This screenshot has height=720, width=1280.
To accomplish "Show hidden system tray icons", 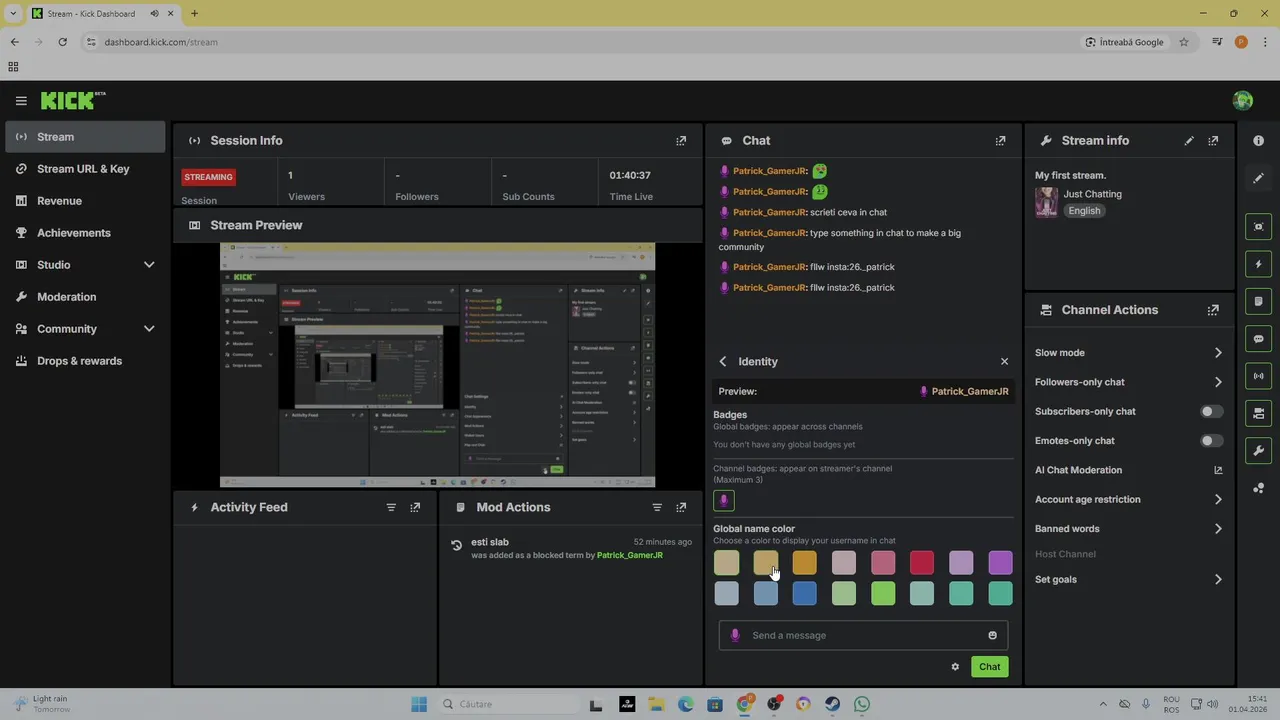I will (x=1103, y=704).
